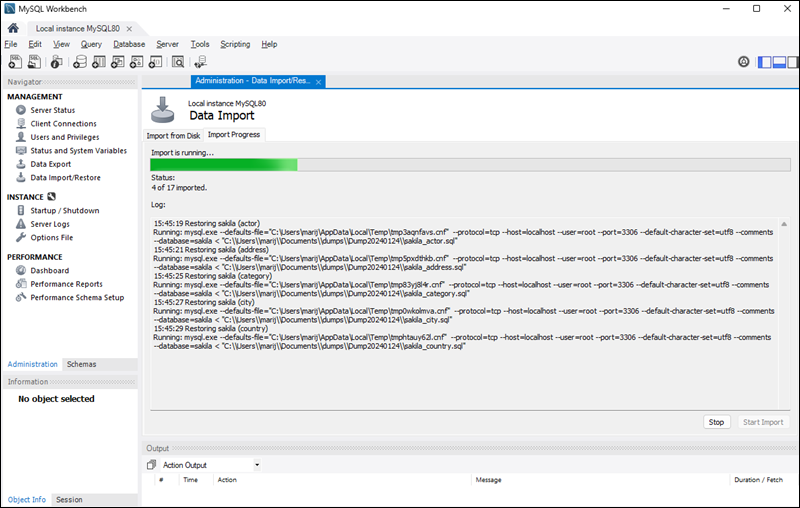Open Performance Schema Setup
Screen dimensions: 800x508
click(77, 297)
